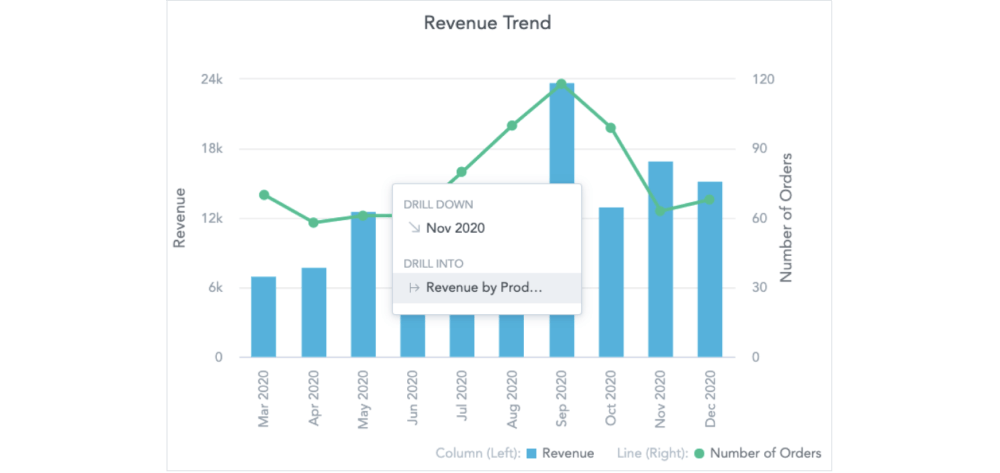Click the Apr 2020 revenue bar

pos(313,312)
